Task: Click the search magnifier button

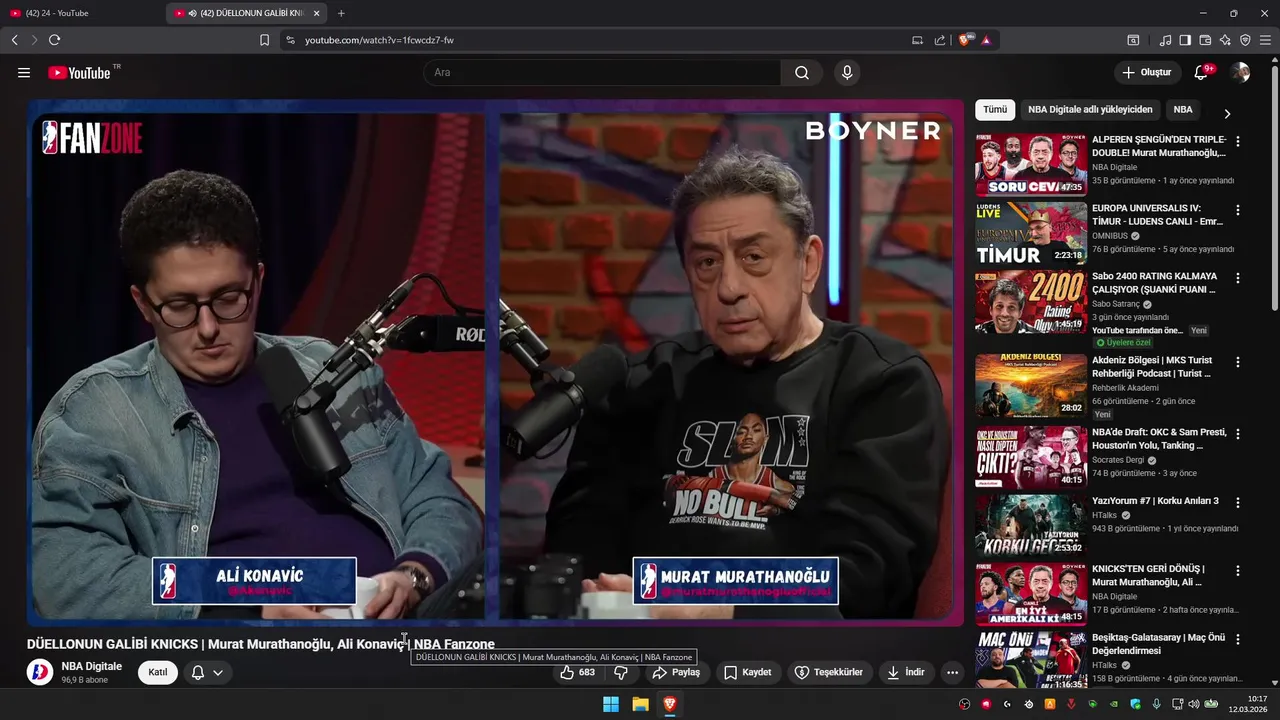Action: [x=802, y=73]
